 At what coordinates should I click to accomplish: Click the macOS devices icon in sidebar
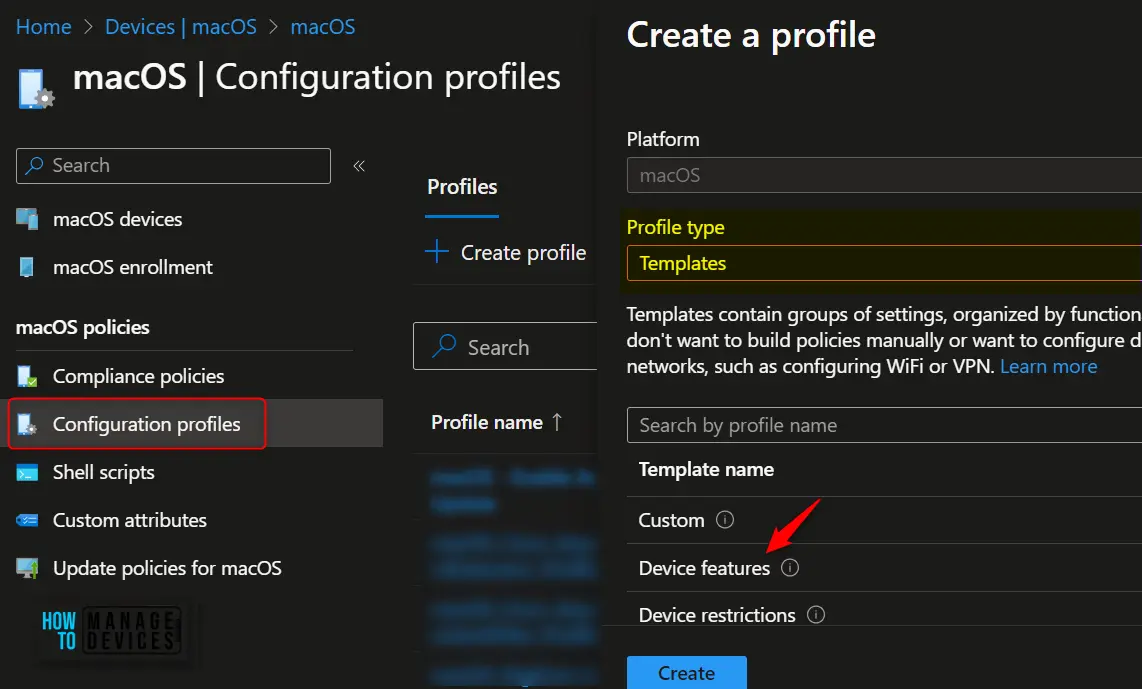27,218
